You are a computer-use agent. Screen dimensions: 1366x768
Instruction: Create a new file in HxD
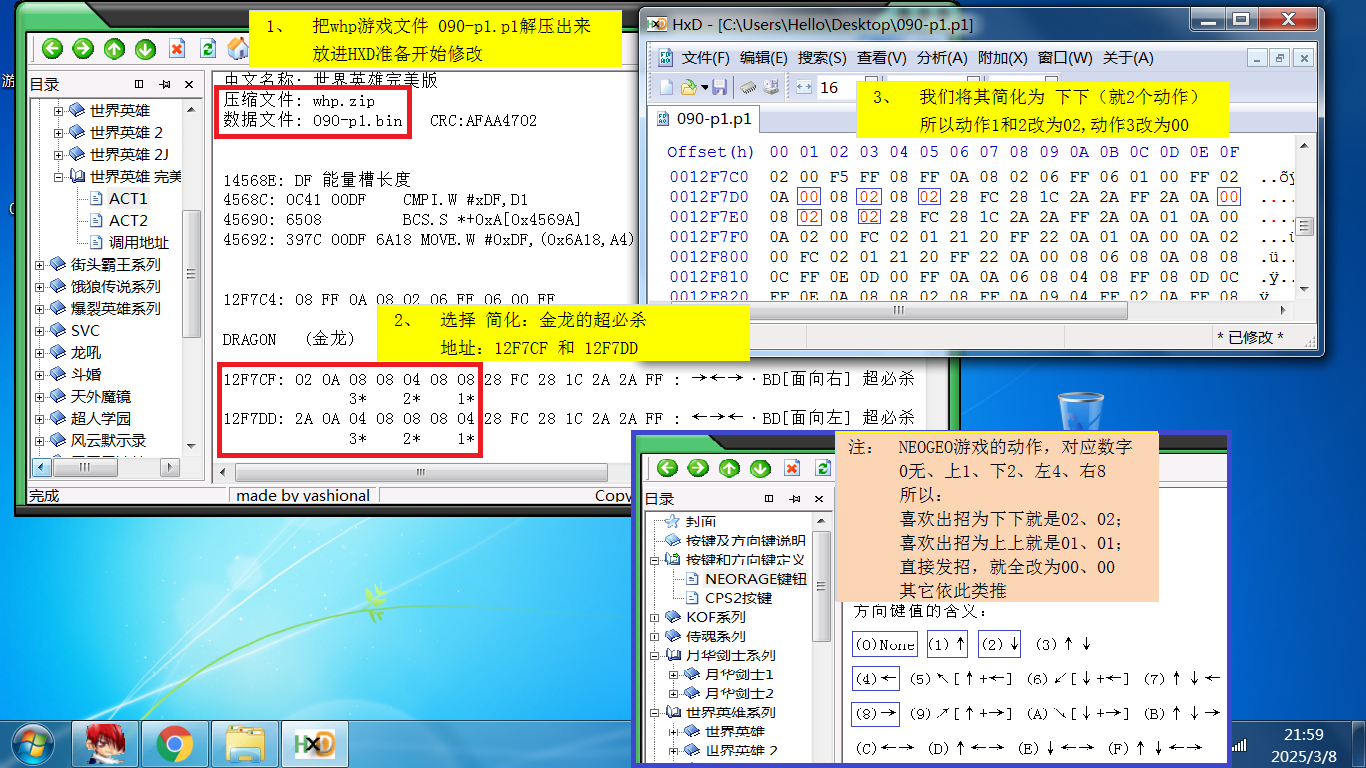pos(664,87)
